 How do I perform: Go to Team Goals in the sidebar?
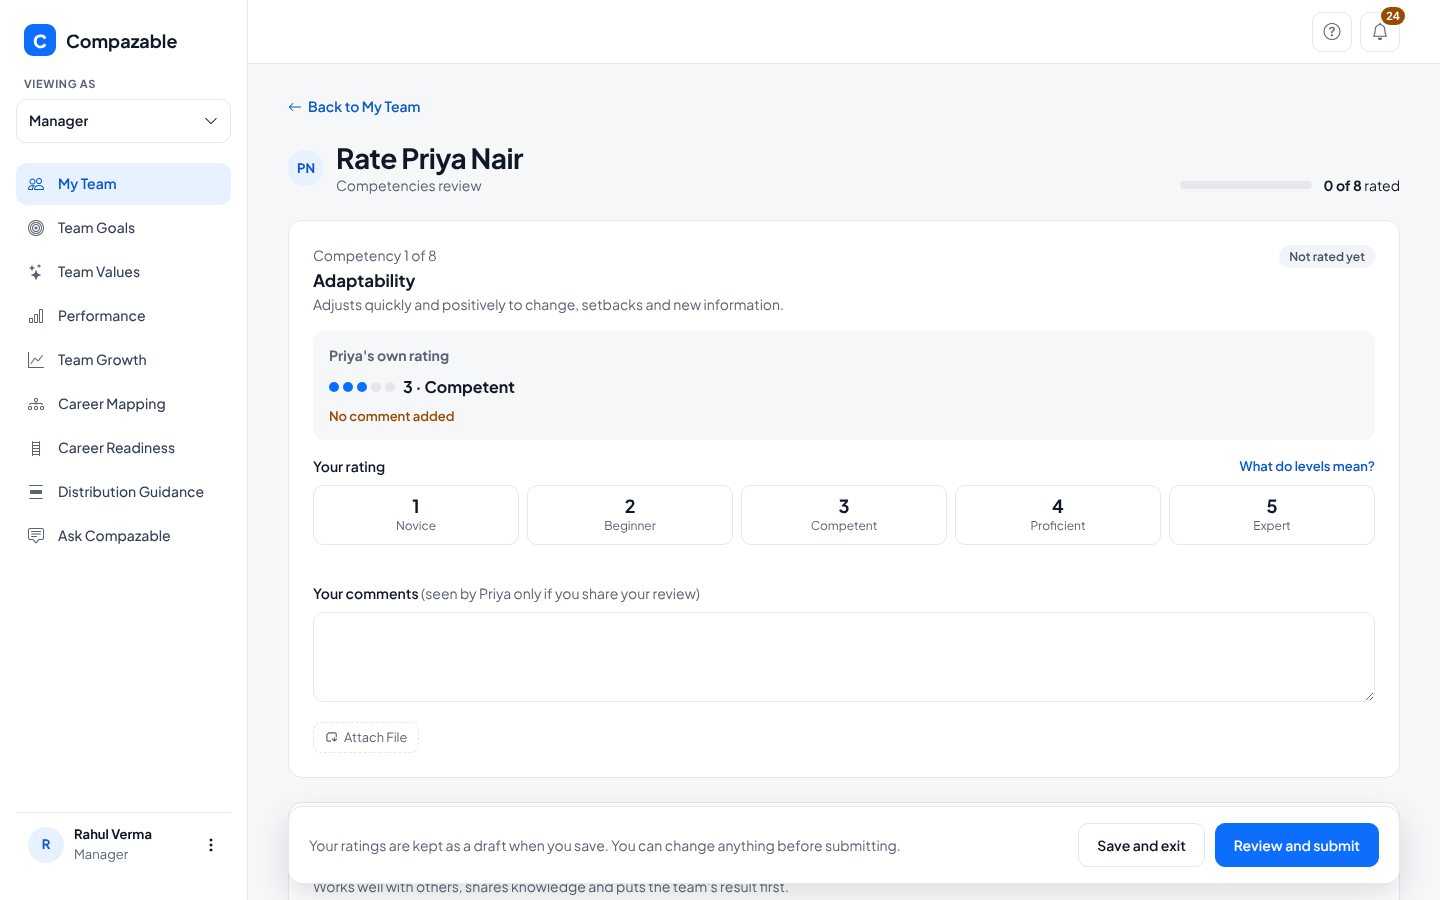coord(123,228)
